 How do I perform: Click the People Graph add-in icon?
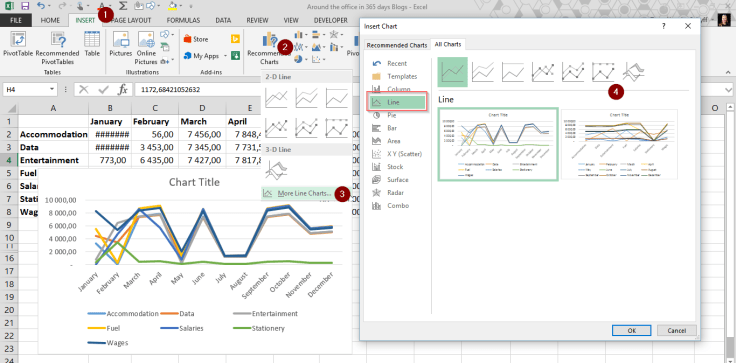(235, 55)
